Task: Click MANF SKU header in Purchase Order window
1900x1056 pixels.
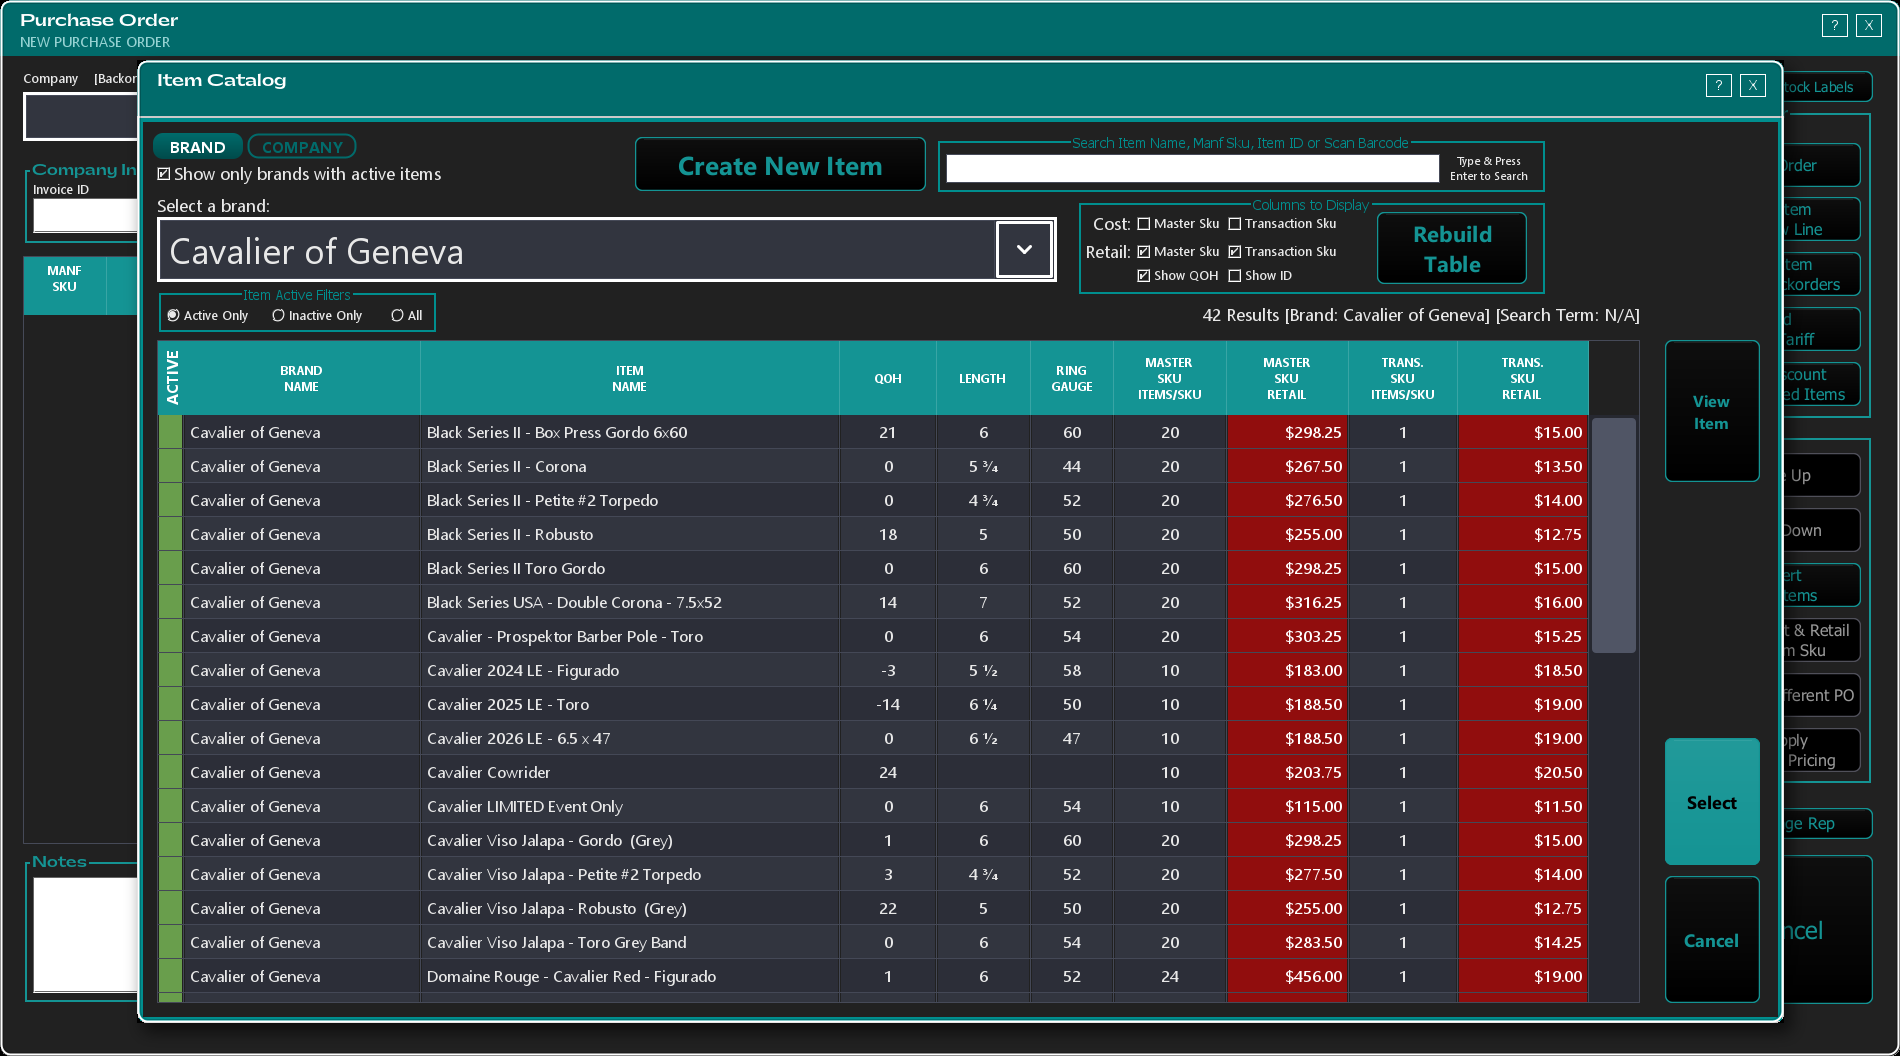Action: 64,285
